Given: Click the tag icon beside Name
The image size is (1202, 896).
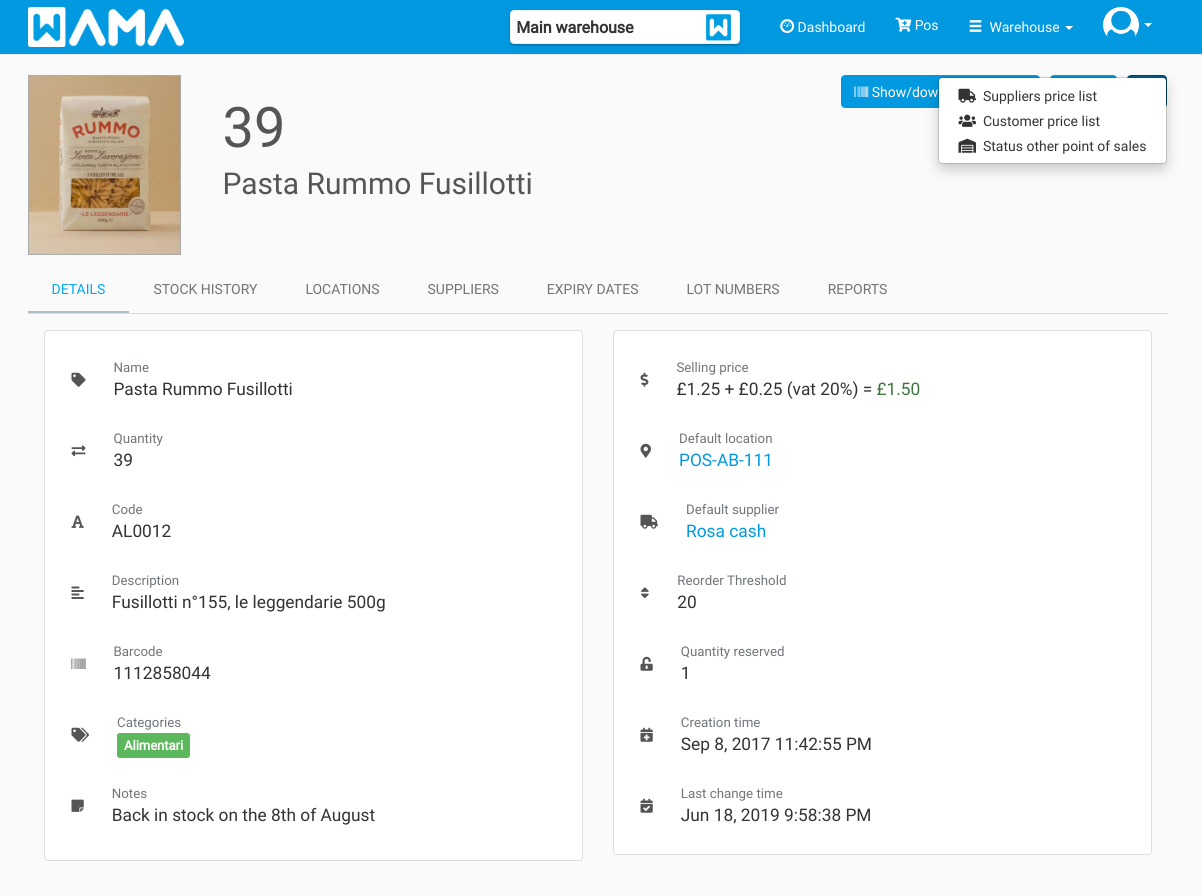Looking at the screenshot, I should 78,380.
